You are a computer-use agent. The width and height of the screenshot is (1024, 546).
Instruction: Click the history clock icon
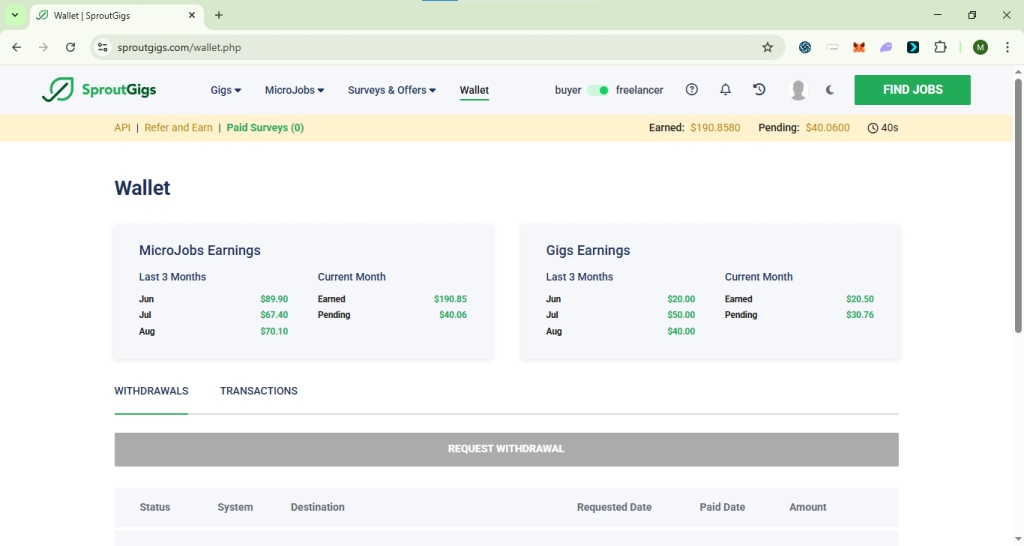tap(759, 90)
